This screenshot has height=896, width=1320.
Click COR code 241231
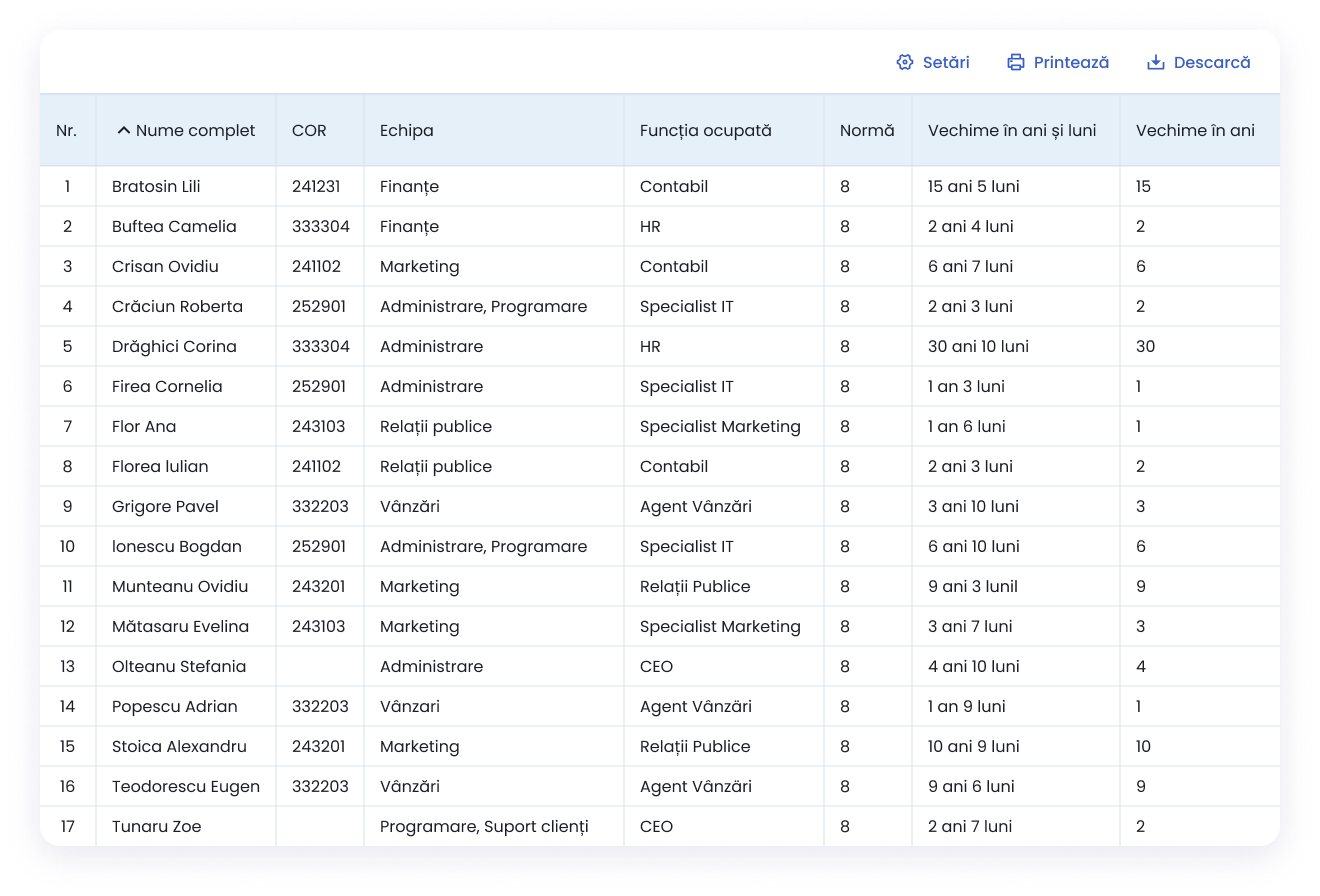[x=316, y=186]
